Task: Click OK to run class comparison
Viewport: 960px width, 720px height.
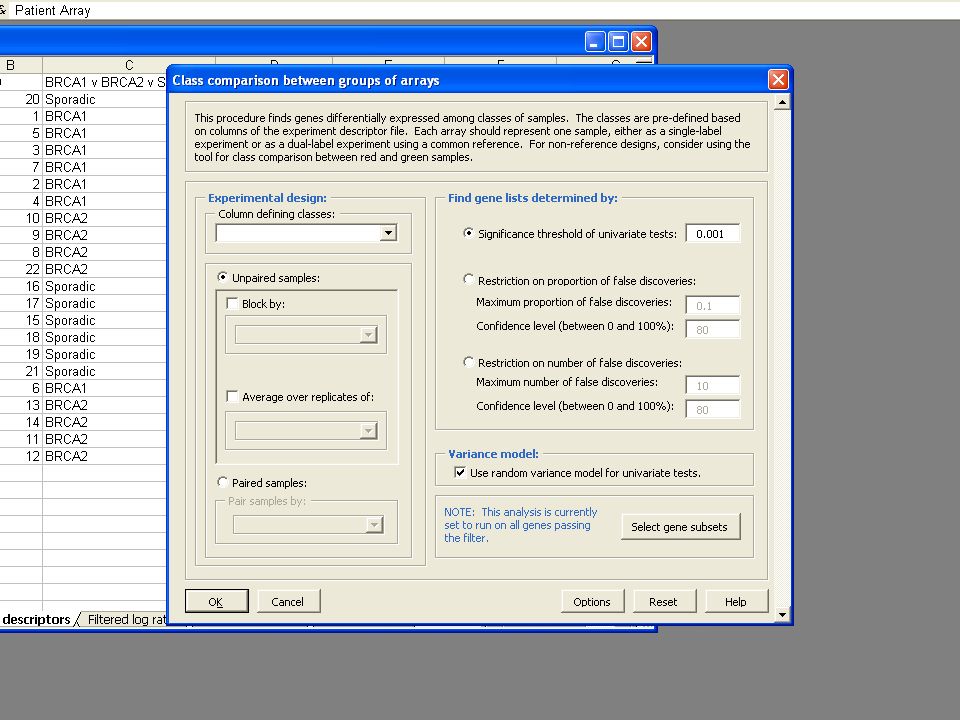Action: (217, 601)
